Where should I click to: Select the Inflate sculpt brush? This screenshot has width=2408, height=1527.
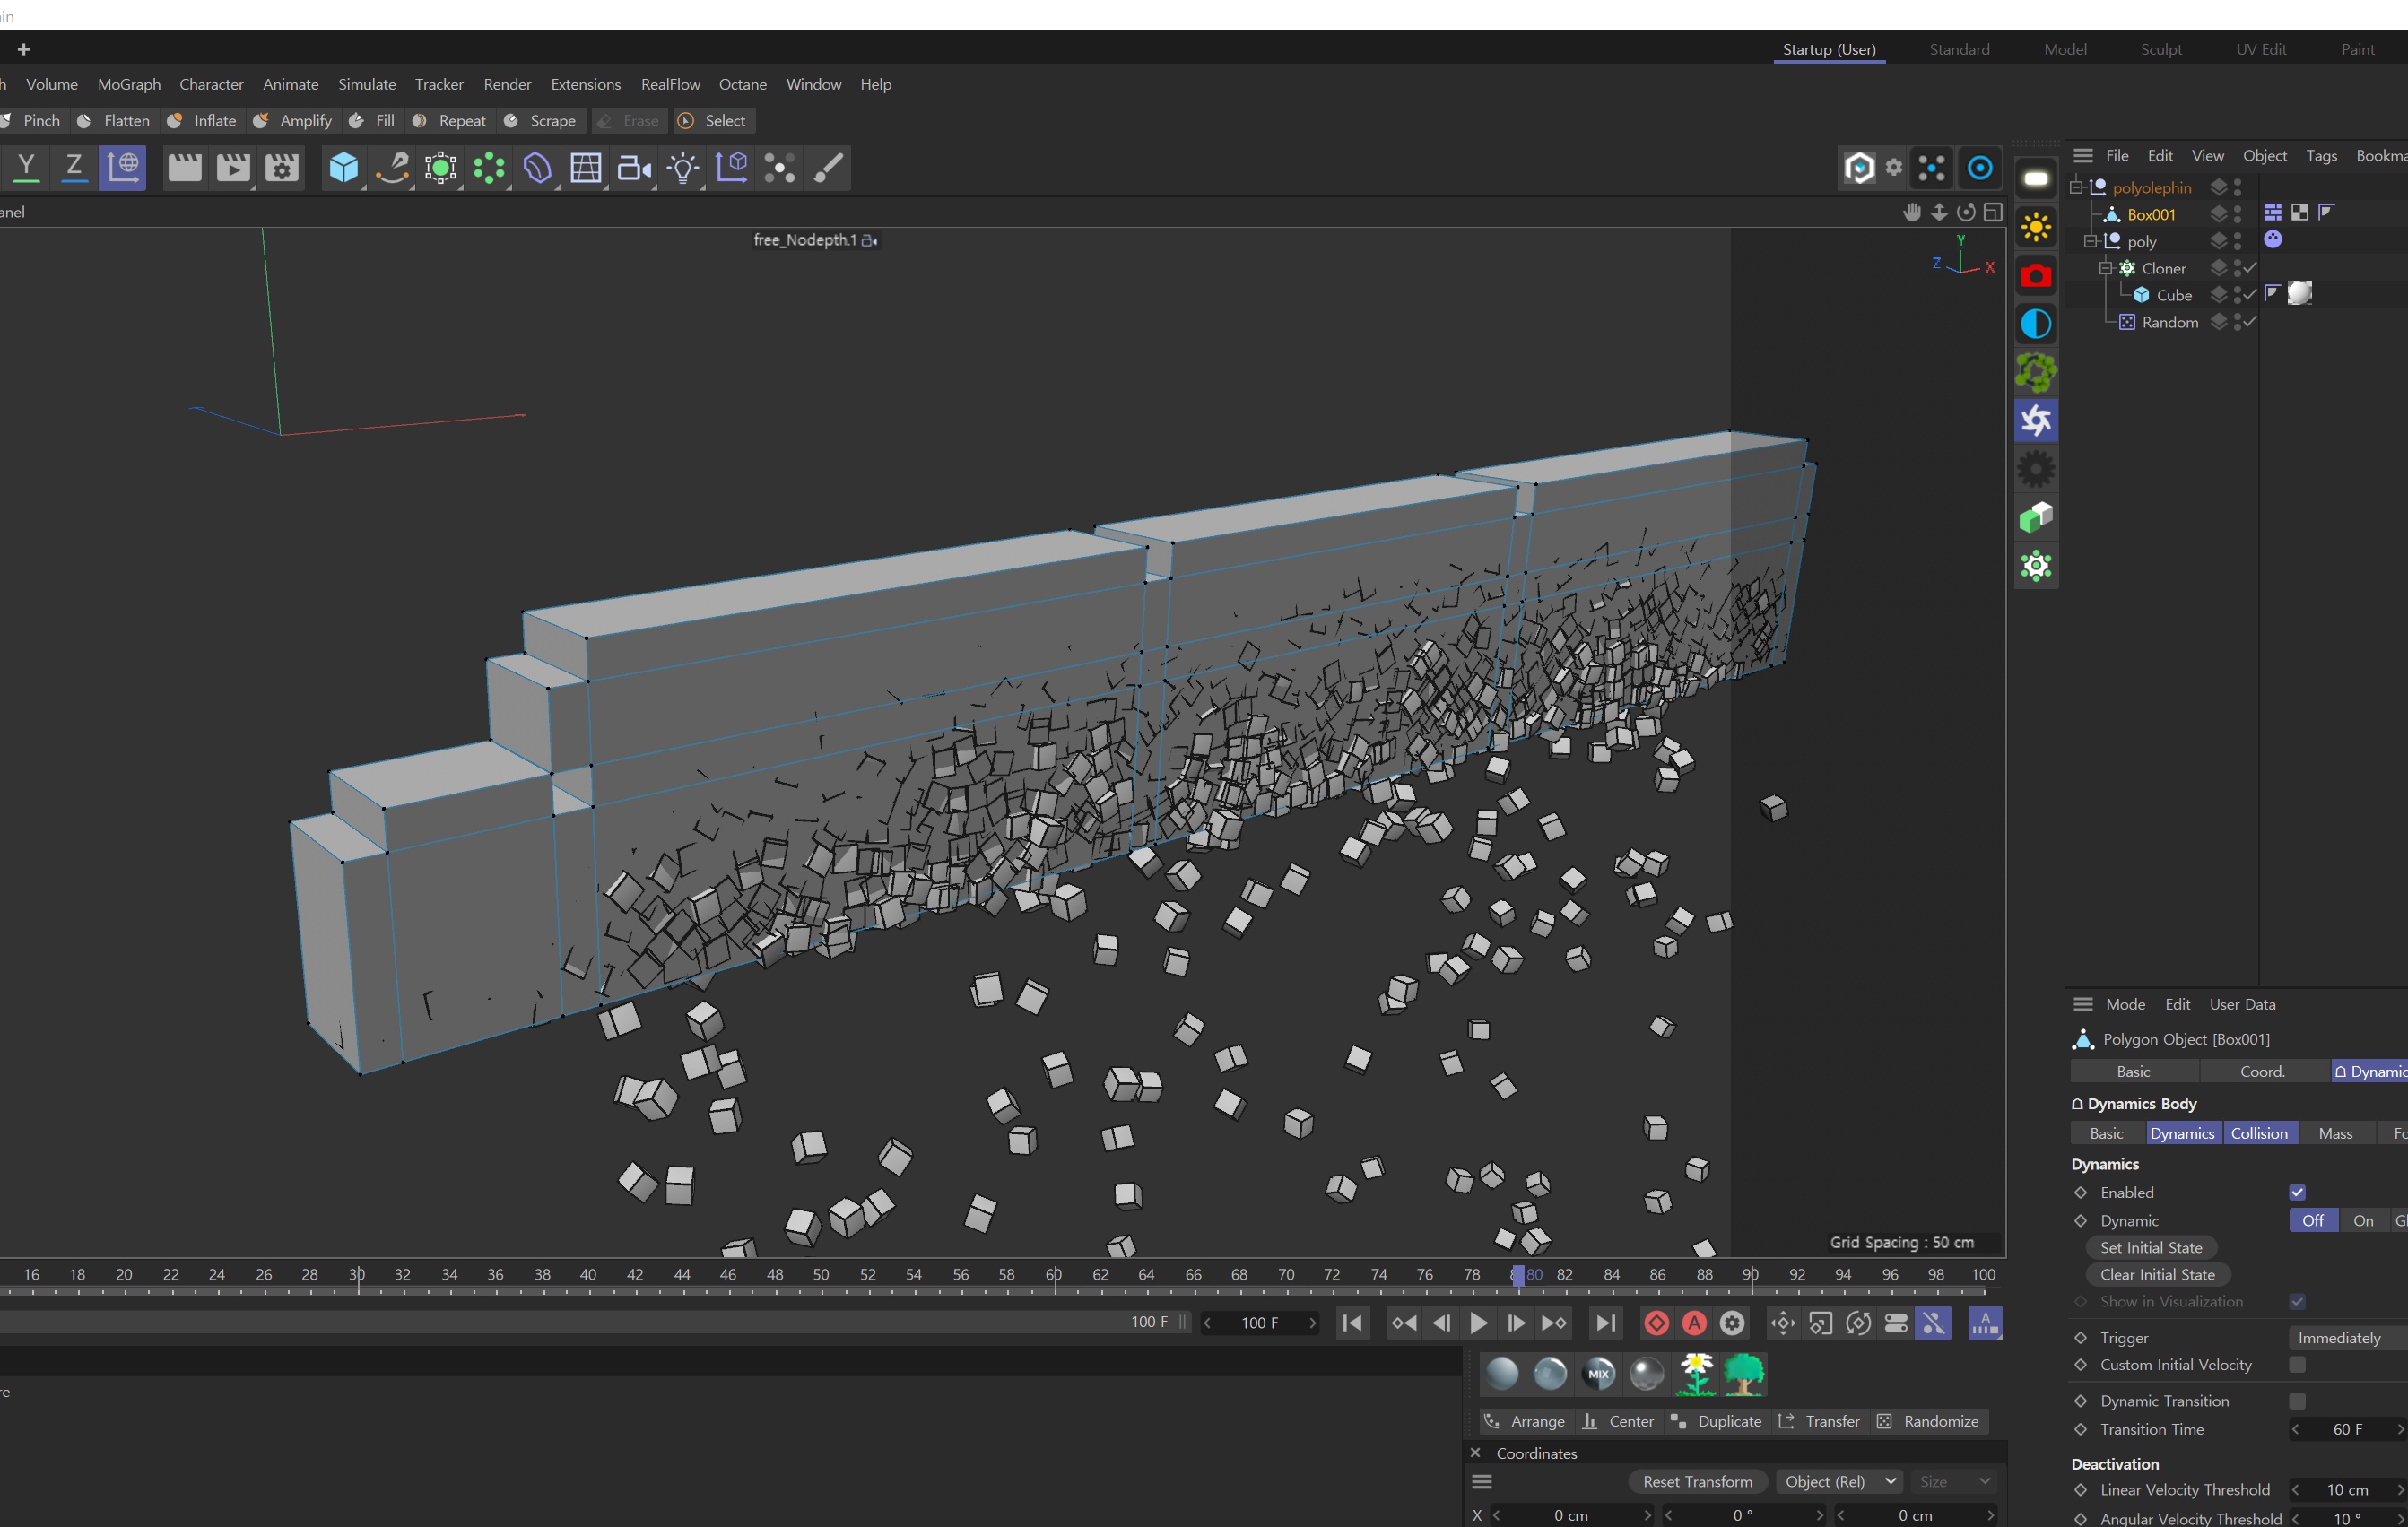(x=203, y=120)
